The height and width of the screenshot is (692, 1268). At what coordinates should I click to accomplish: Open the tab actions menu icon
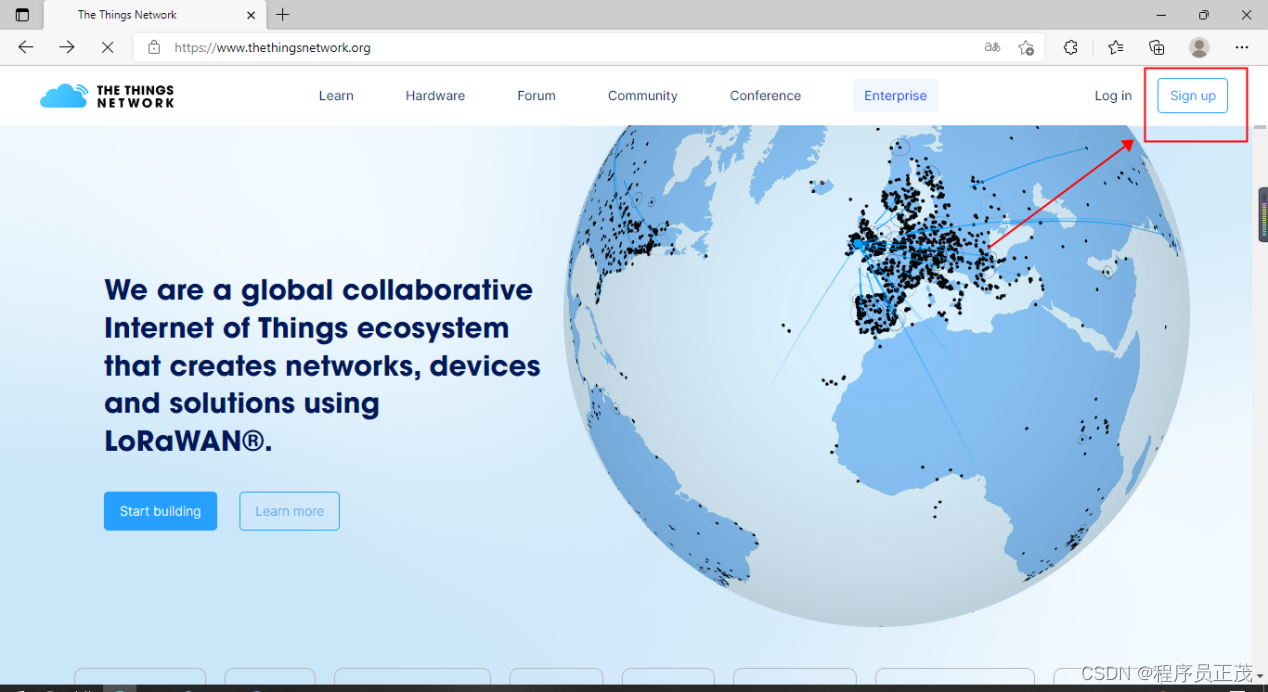point(22,15)
